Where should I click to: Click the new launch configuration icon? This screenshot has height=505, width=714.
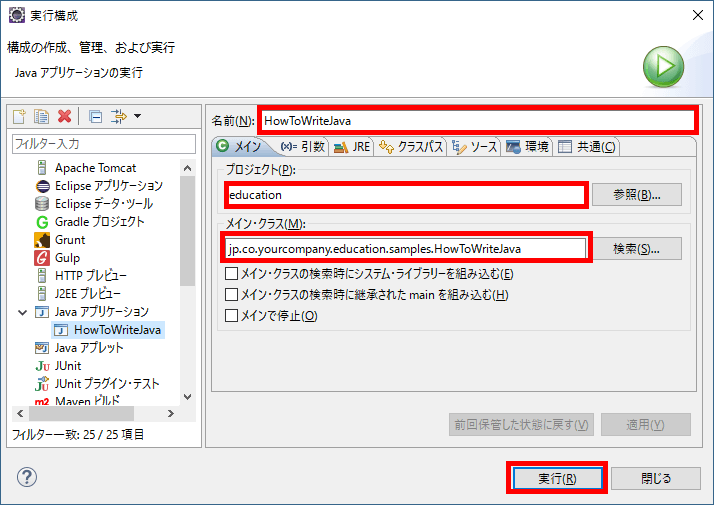(20, 117)
